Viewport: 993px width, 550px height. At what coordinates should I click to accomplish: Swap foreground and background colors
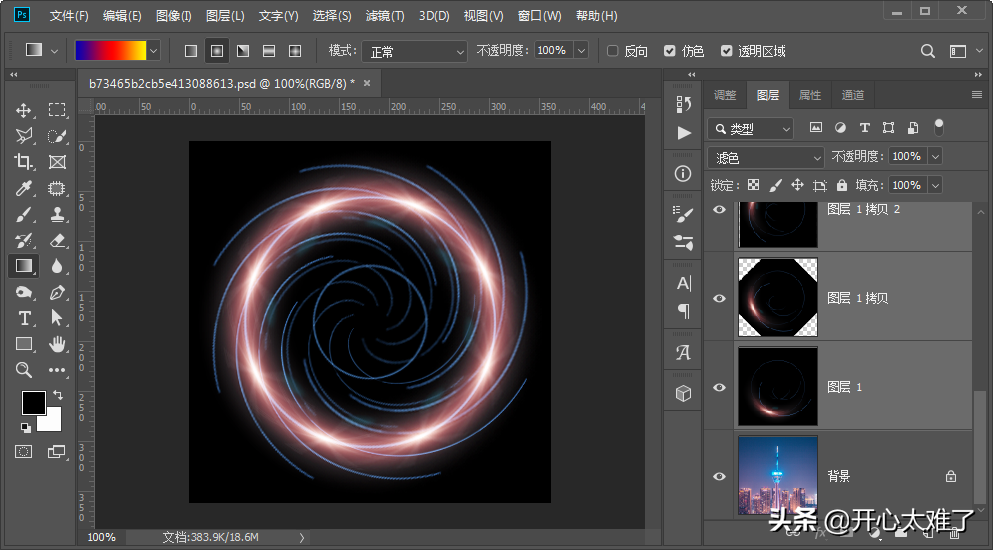pos(58,395)
